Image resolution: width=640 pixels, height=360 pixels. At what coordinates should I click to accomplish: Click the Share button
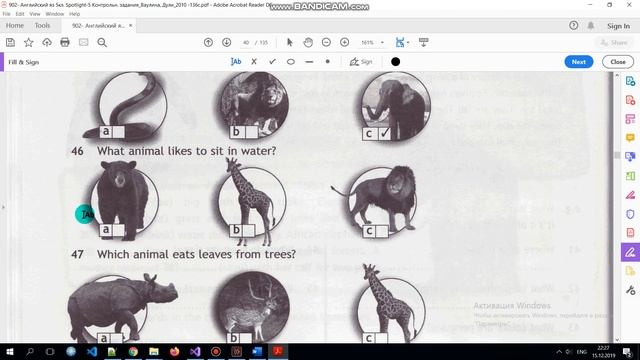tap(614, 42)
